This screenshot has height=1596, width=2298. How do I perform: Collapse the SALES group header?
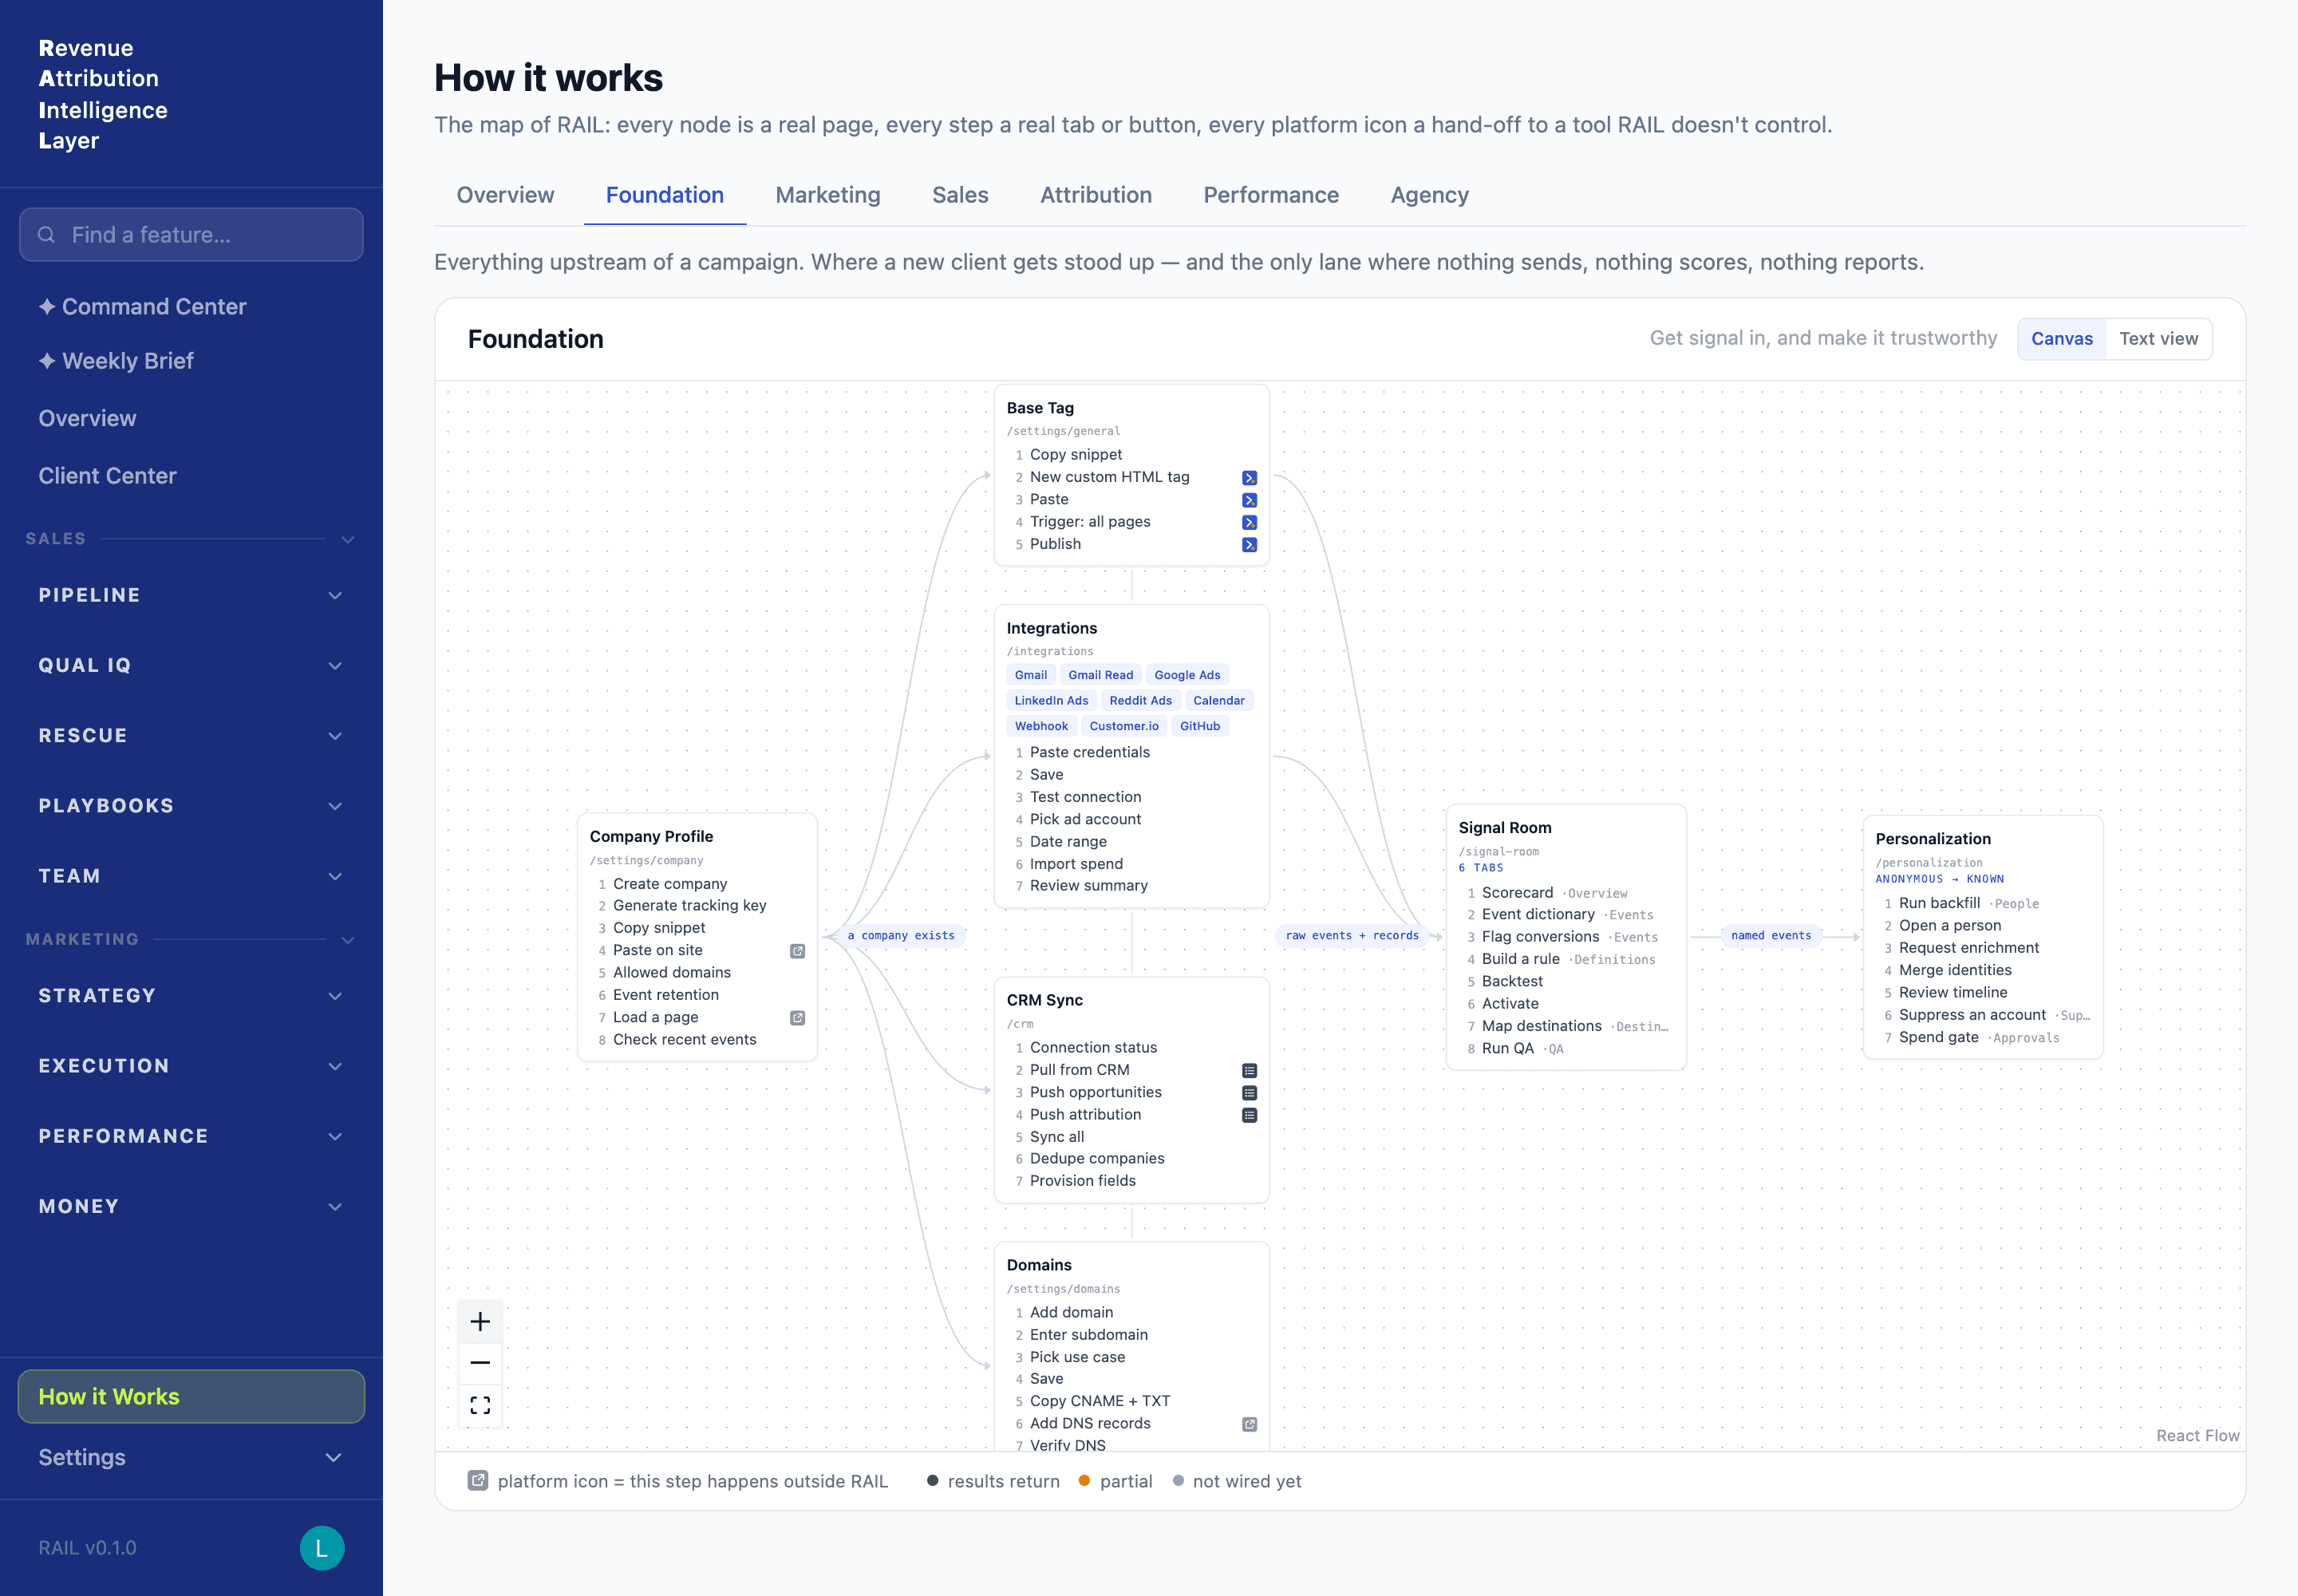(x=191, y=539)
